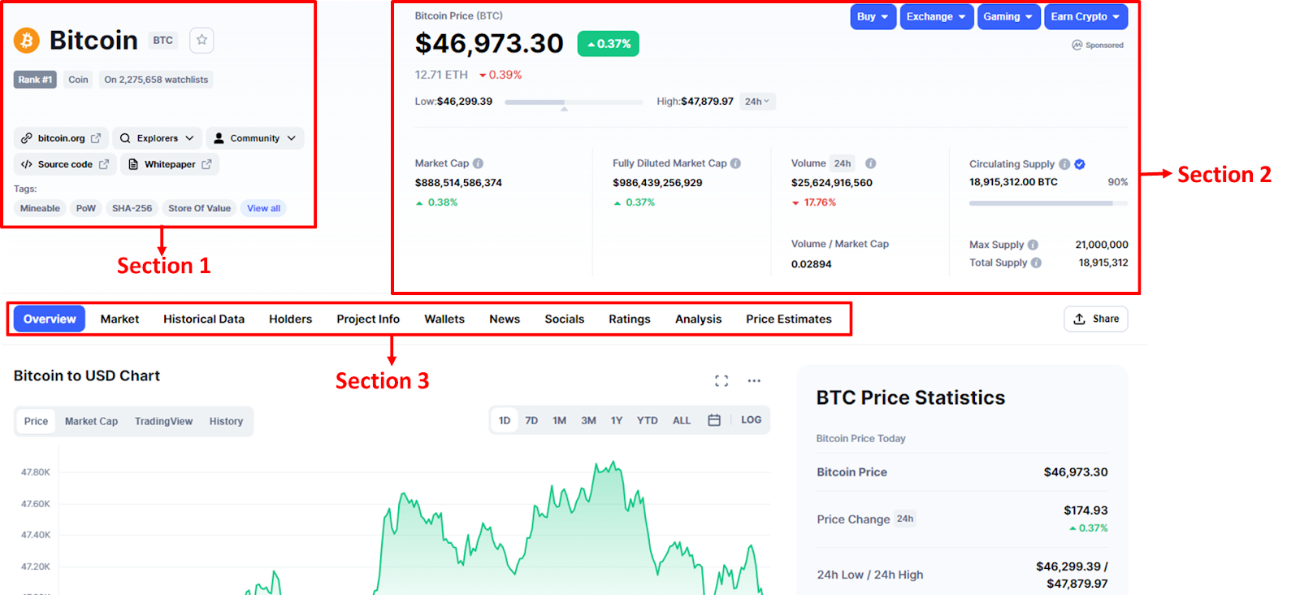Open the Wallets tab

click(x=444, y=319)
